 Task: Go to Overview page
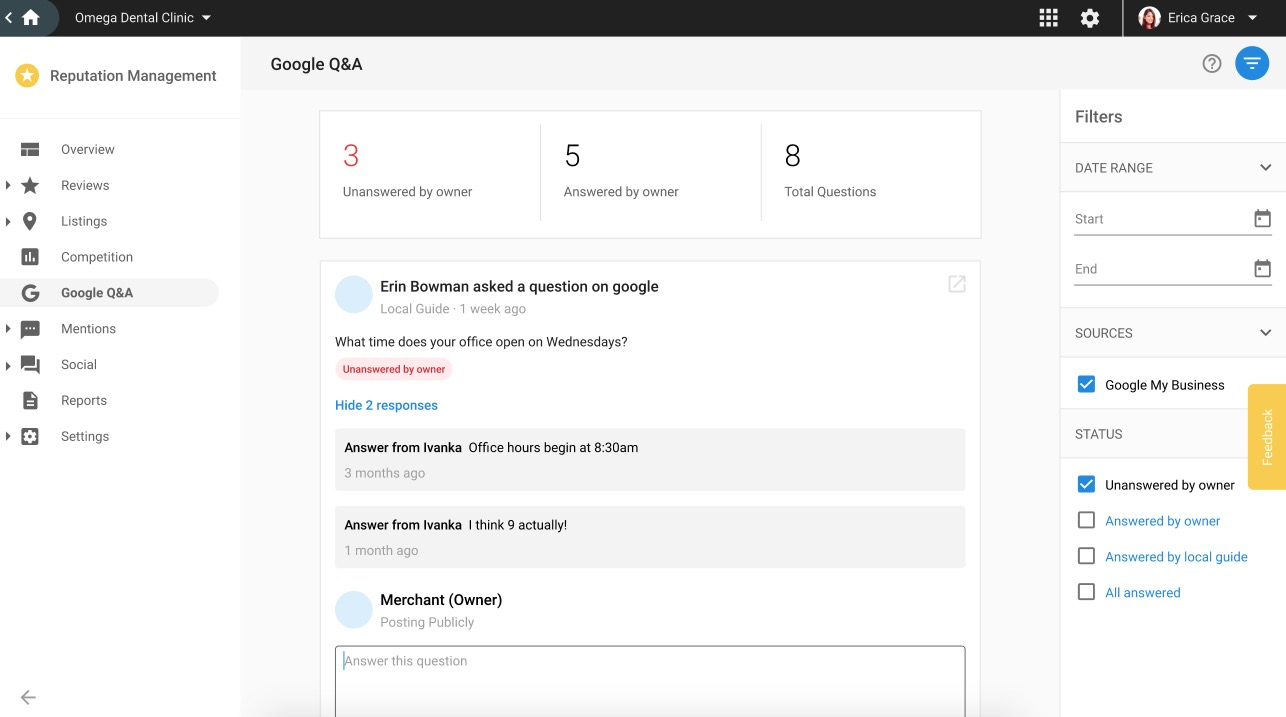tap(88, 149)
